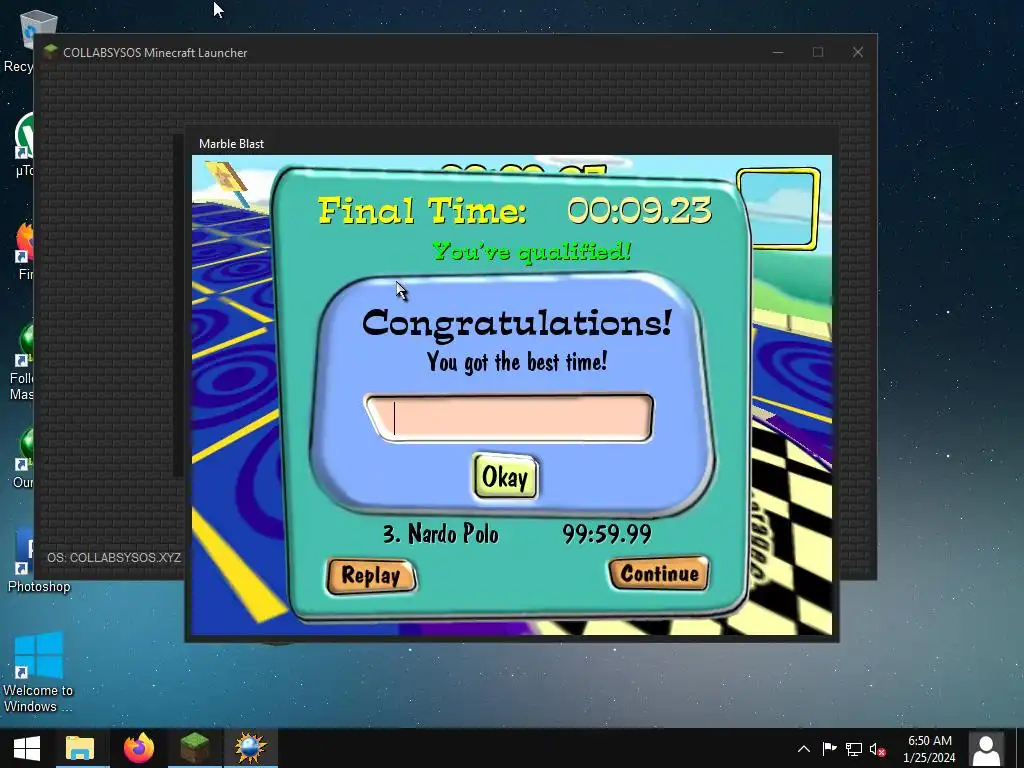Click the Okay button in Congratulations dialog

point(505,477)
